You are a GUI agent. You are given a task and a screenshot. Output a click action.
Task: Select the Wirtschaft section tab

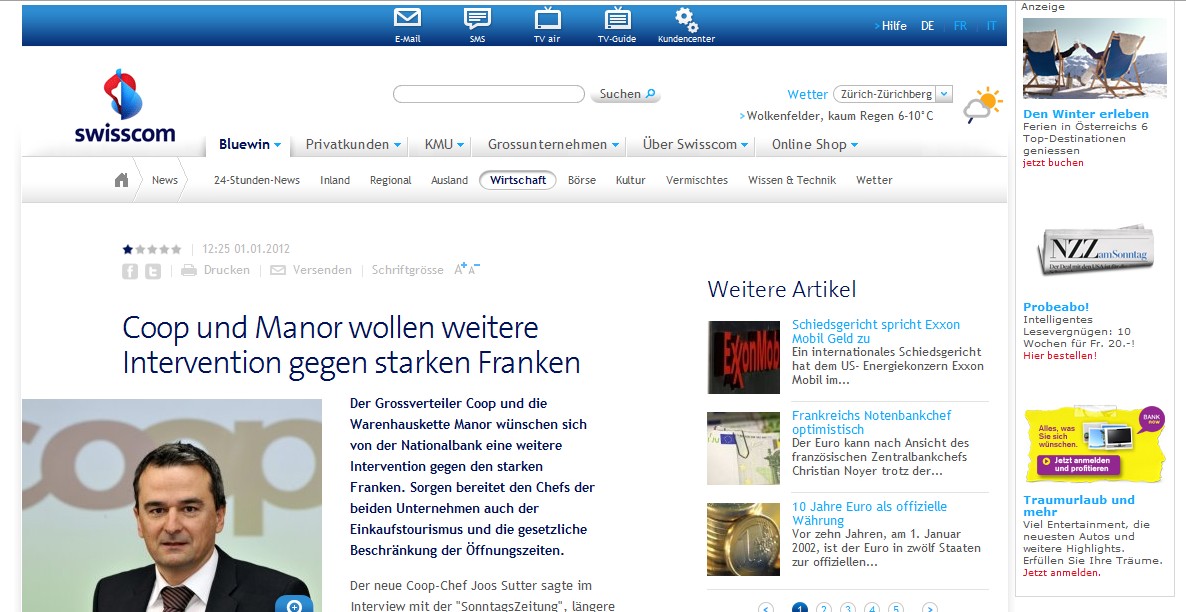pos(518,180)
